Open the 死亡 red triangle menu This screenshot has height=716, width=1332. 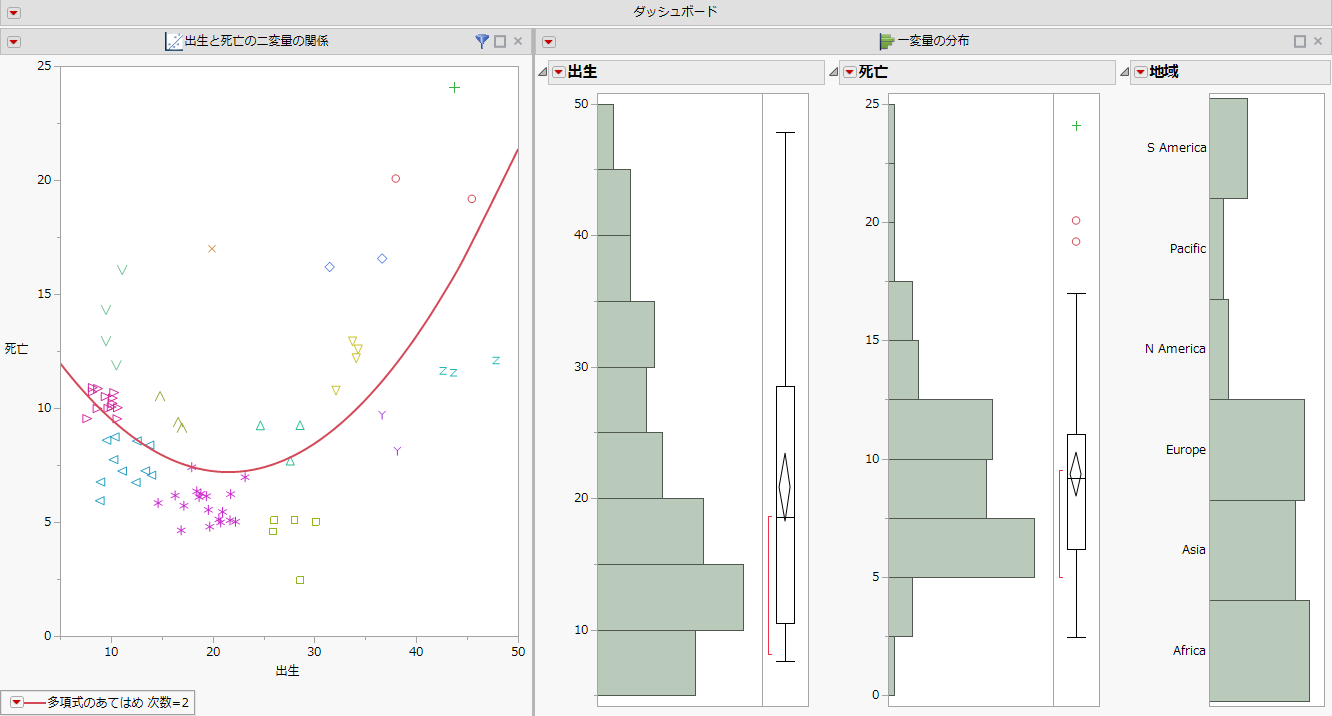tap(849, 72)
